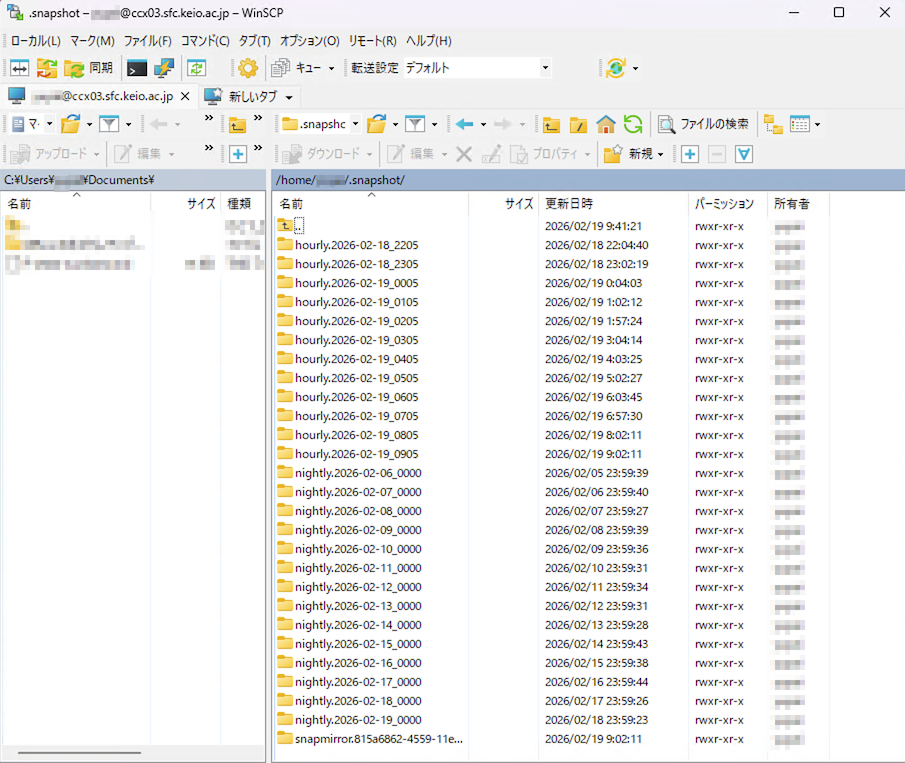Go to remote home directory icon

tap(605, 124)
